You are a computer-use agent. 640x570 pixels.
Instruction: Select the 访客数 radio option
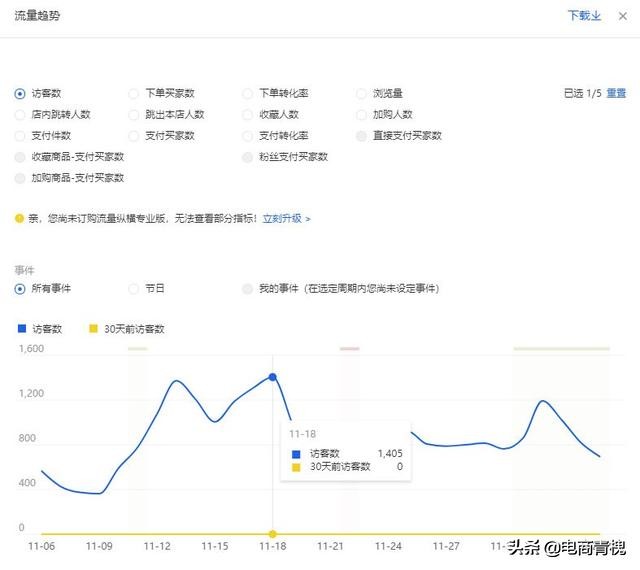pyautogui.click(x=20, y=94)
